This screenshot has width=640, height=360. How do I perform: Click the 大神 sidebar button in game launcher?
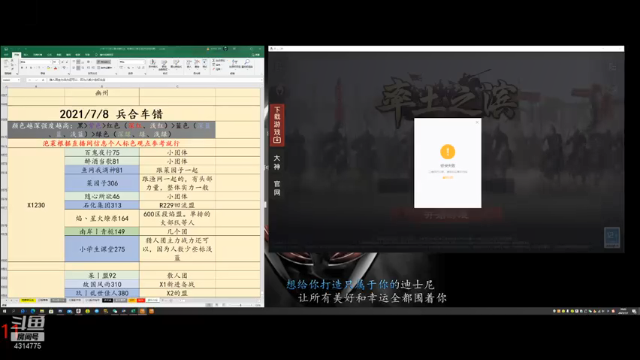pos(277,162)
